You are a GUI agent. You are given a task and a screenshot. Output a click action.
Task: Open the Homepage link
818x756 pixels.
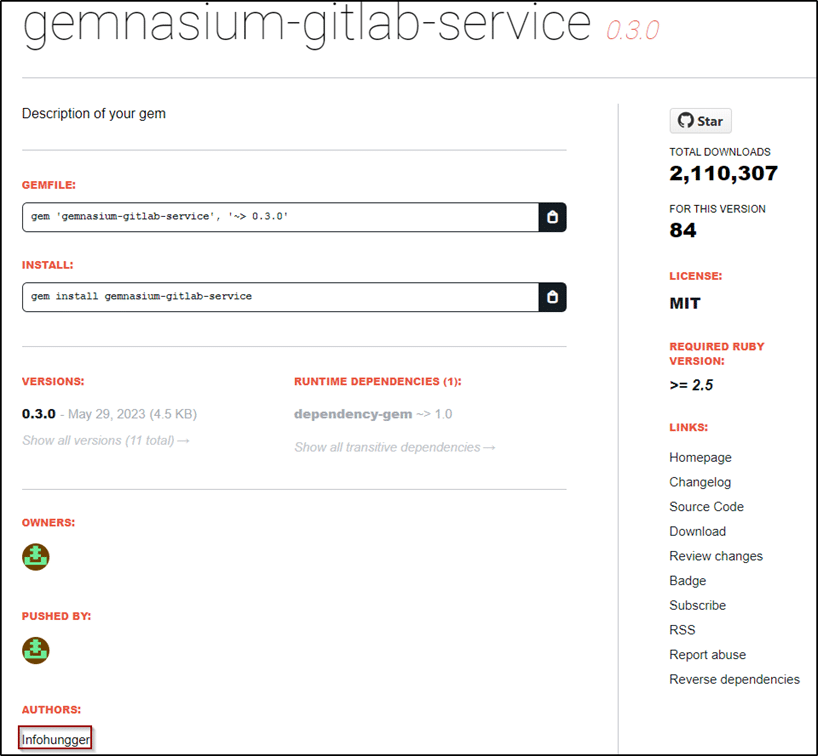click(700, 457)
